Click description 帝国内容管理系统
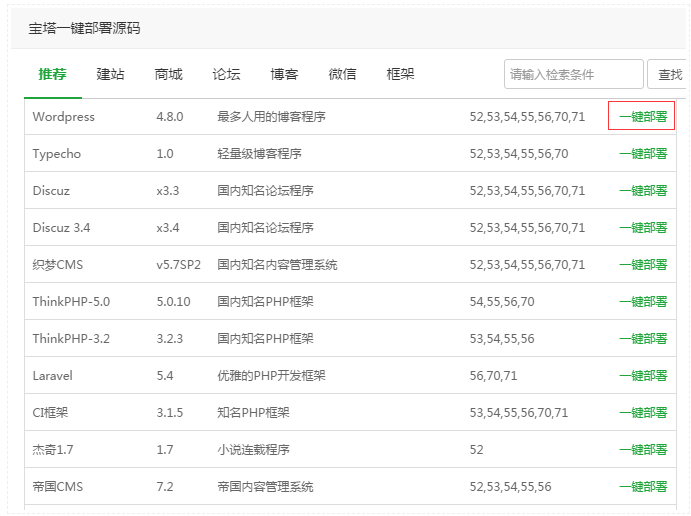 (x=265, y=487)
